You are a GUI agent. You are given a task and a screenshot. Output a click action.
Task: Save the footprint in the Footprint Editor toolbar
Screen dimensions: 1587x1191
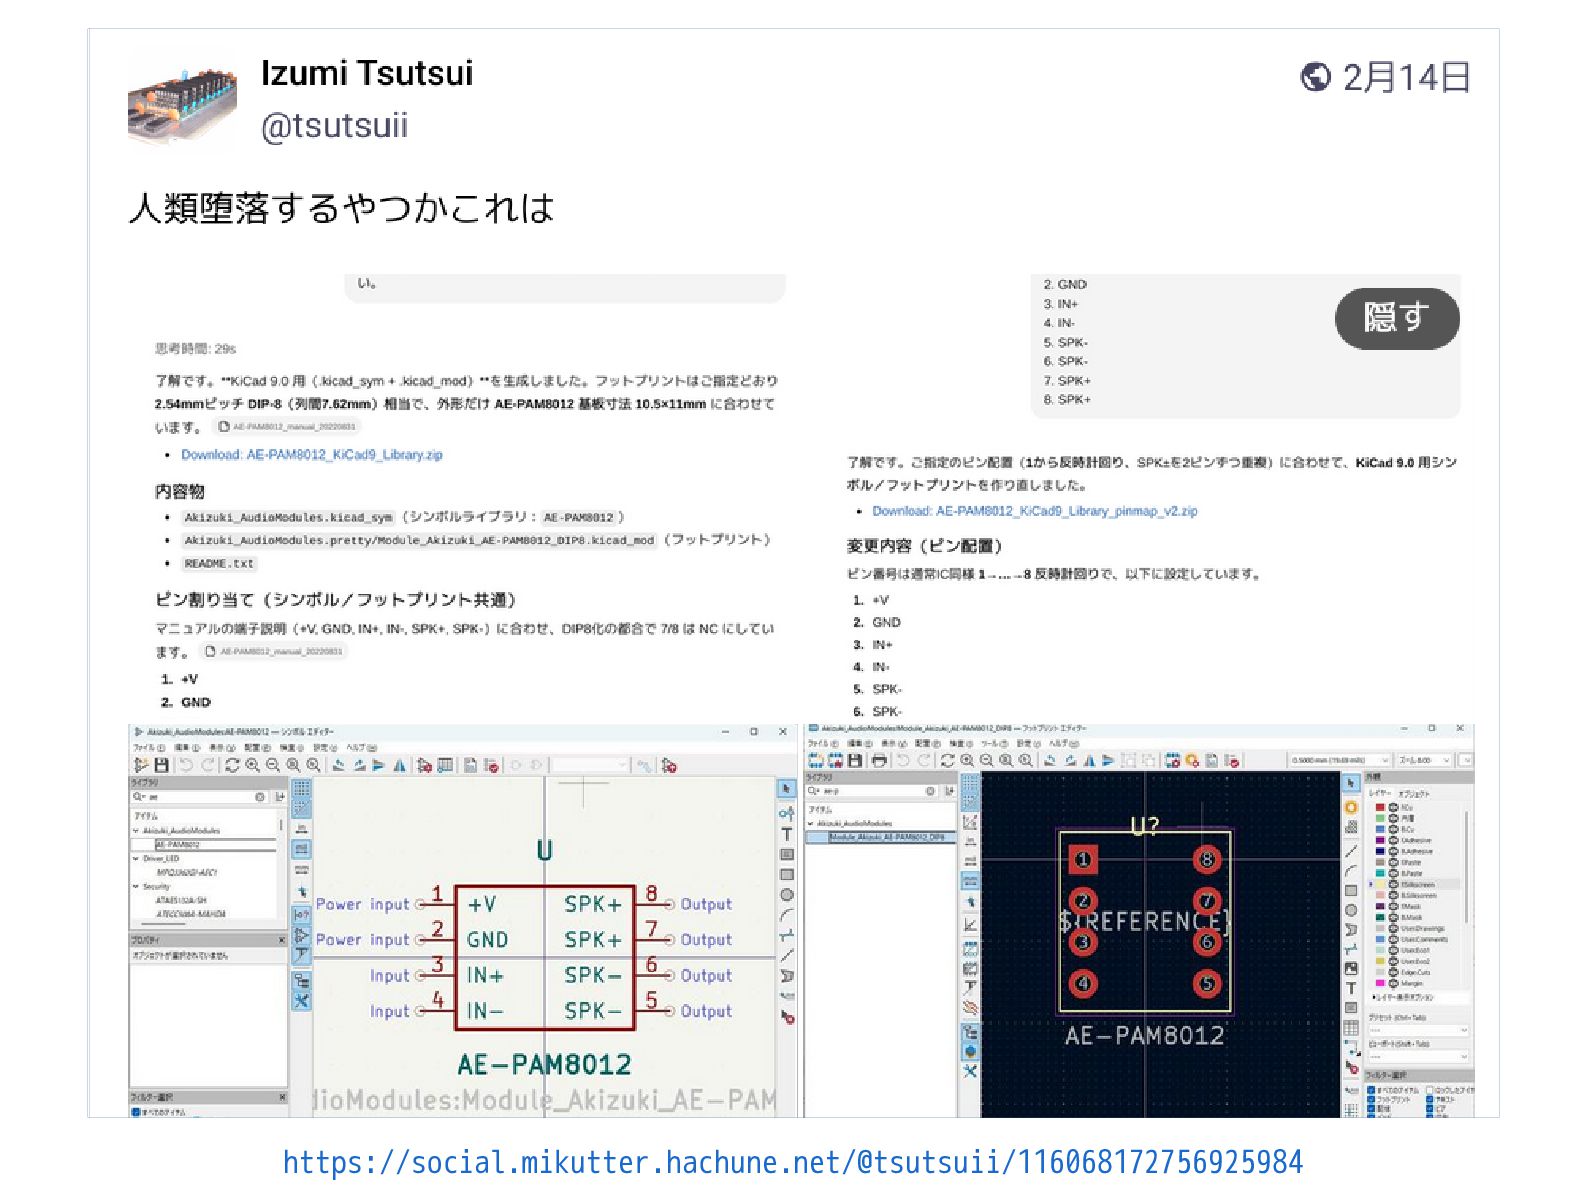pyautogui.click(x=855, y=761)
